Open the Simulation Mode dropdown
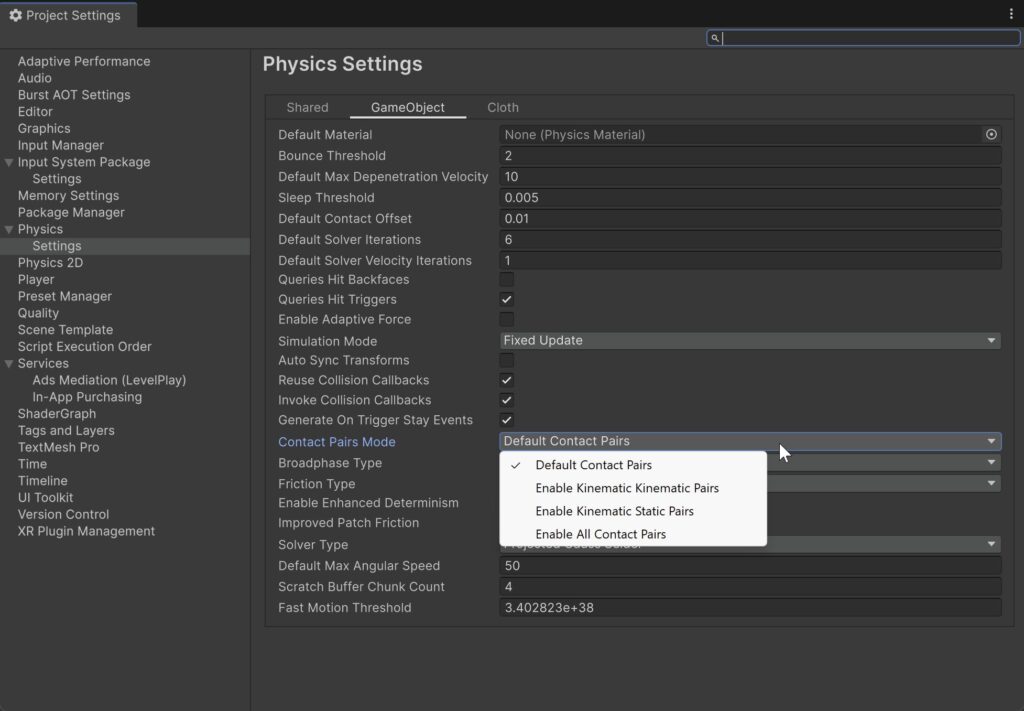The width and height of the screenshot is (1024, 711). (x=750, y=340)
